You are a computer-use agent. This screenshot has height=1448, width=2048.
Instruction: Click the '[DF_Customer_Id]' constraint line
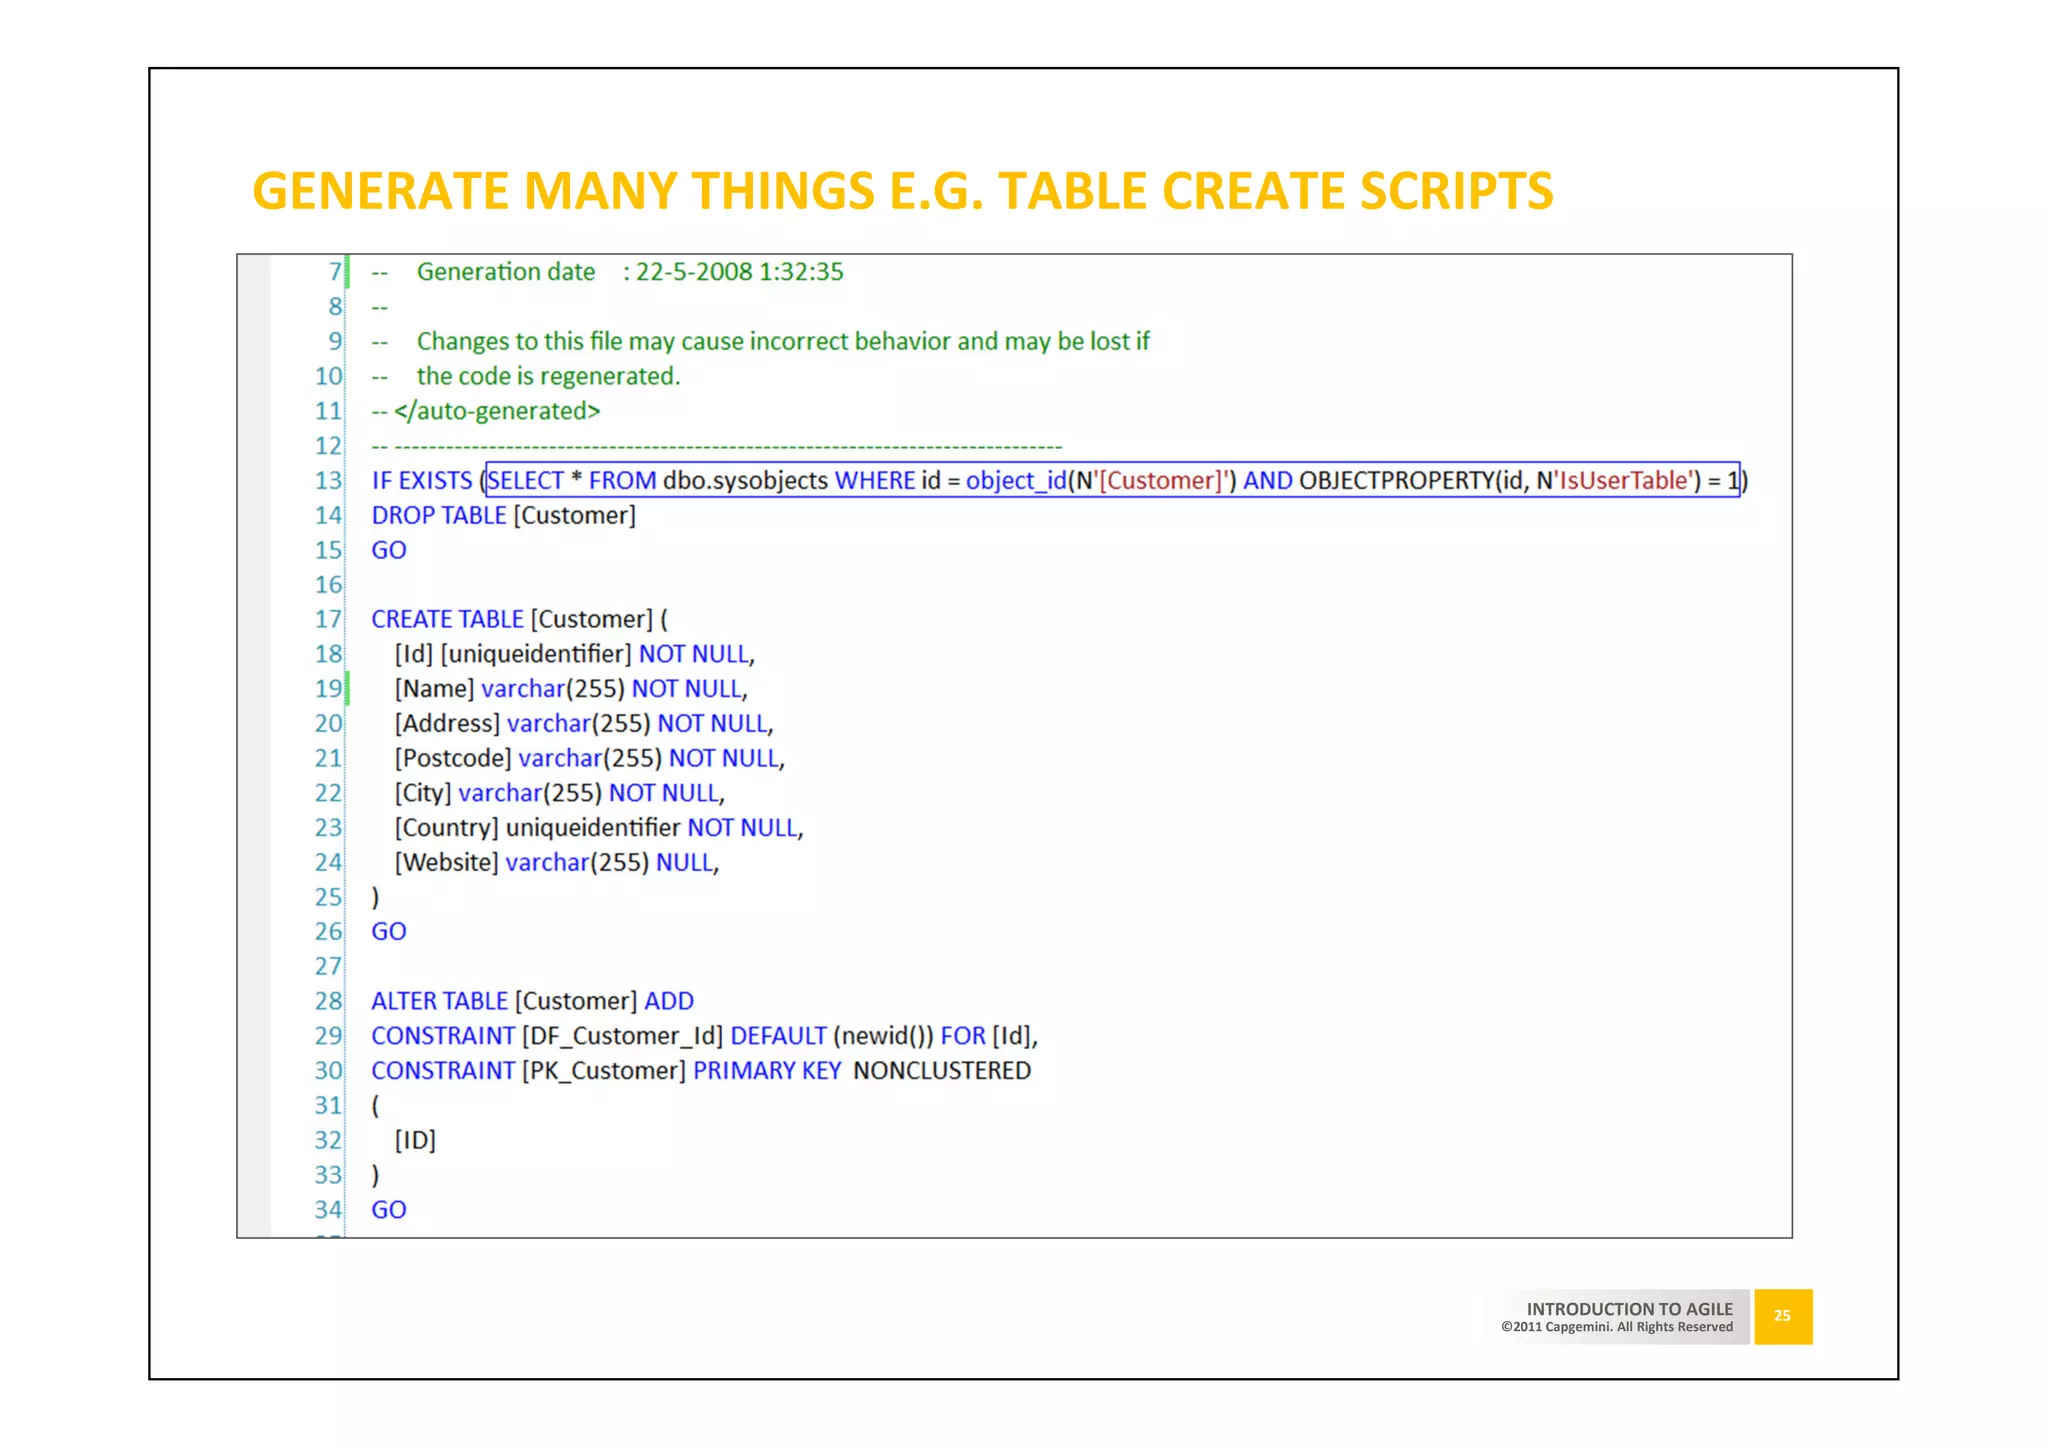tap(705, 1036)
